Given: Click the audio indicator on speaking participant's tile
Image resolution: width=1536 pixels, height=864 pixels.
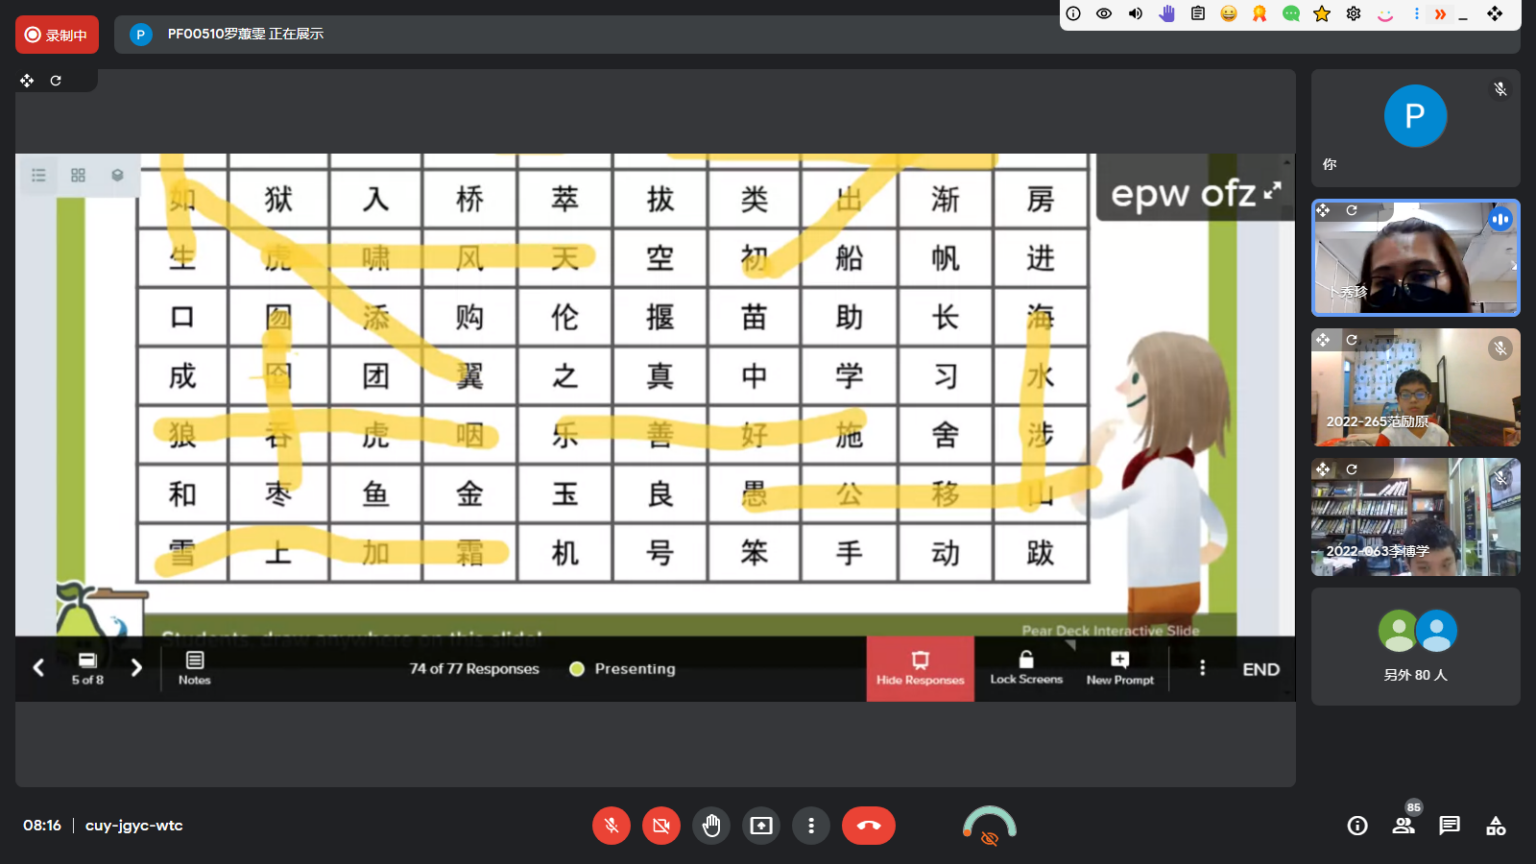Looking at the screenshot, I should pyautogui.click(x=1500, y=219).
